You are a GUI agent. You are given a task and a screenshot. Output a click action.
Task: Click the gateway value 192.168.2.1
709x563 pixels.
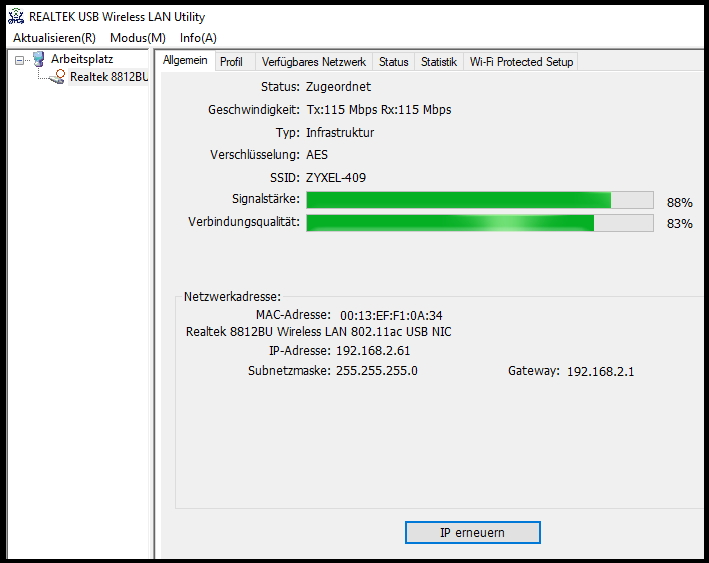600,372
